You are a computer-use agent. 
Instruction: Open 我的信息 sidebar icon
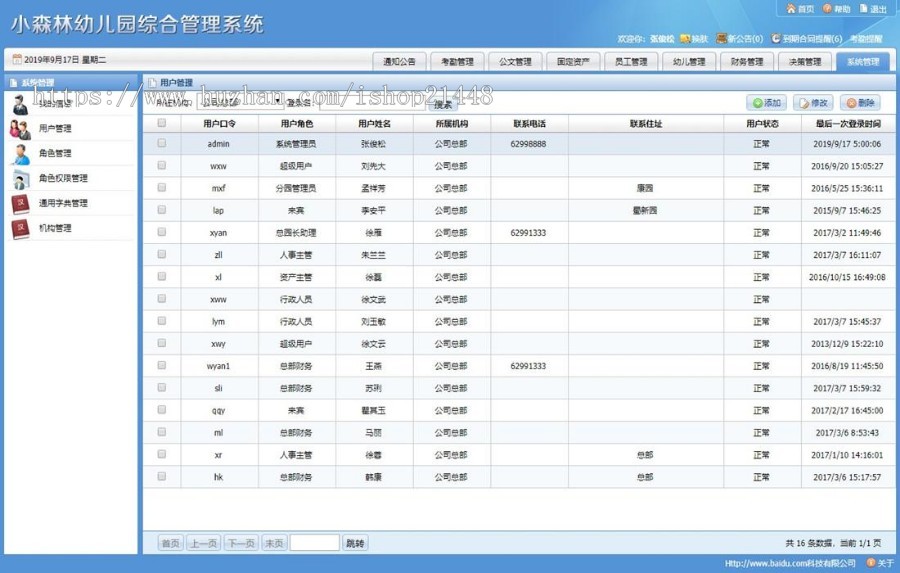pos(20,105)
